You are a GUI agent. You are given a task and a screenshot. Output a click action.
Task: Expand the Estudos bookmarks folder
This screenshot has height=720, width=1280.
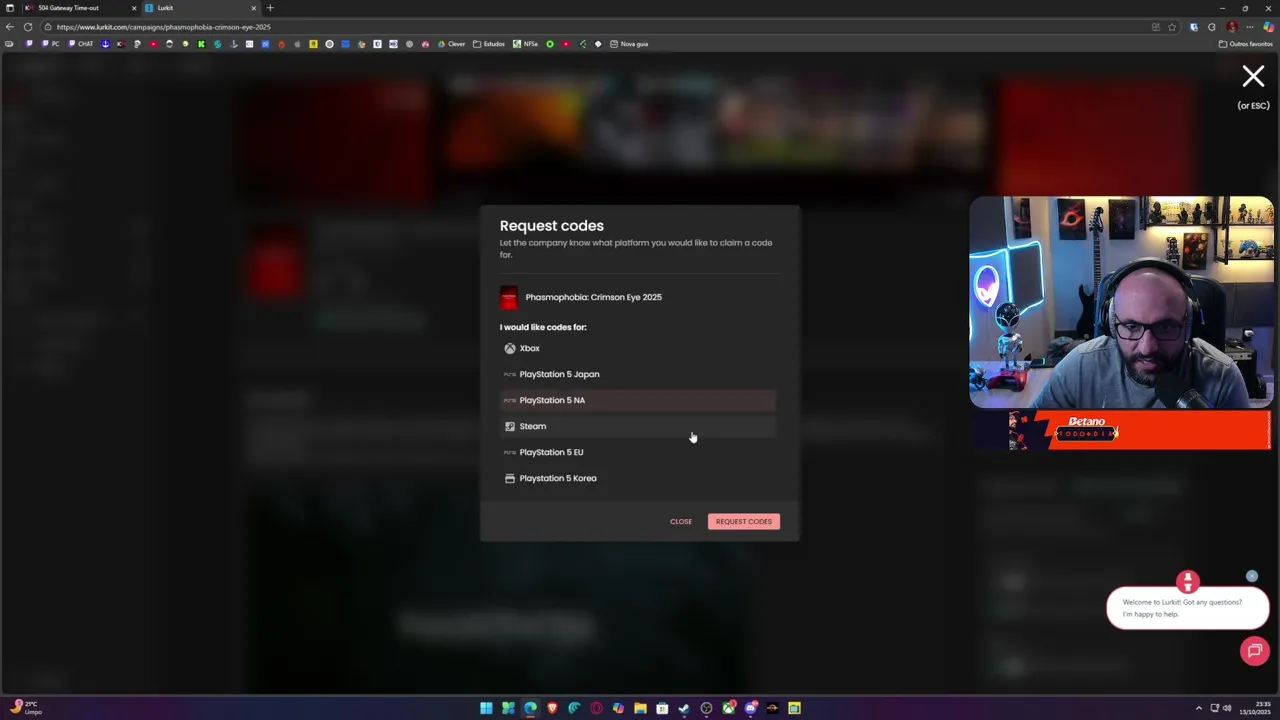click(490, 44)
